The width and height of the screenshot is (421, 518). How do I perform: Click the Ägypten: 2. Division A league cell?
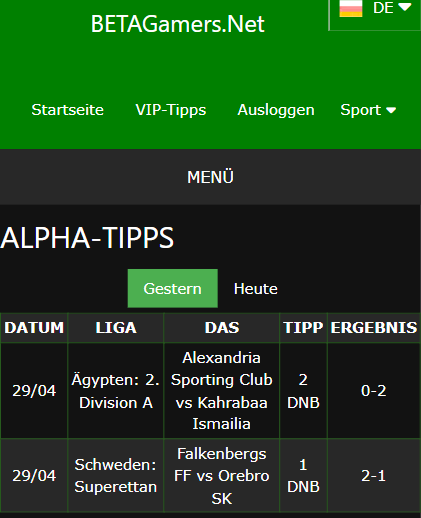(x=116, y=391)
